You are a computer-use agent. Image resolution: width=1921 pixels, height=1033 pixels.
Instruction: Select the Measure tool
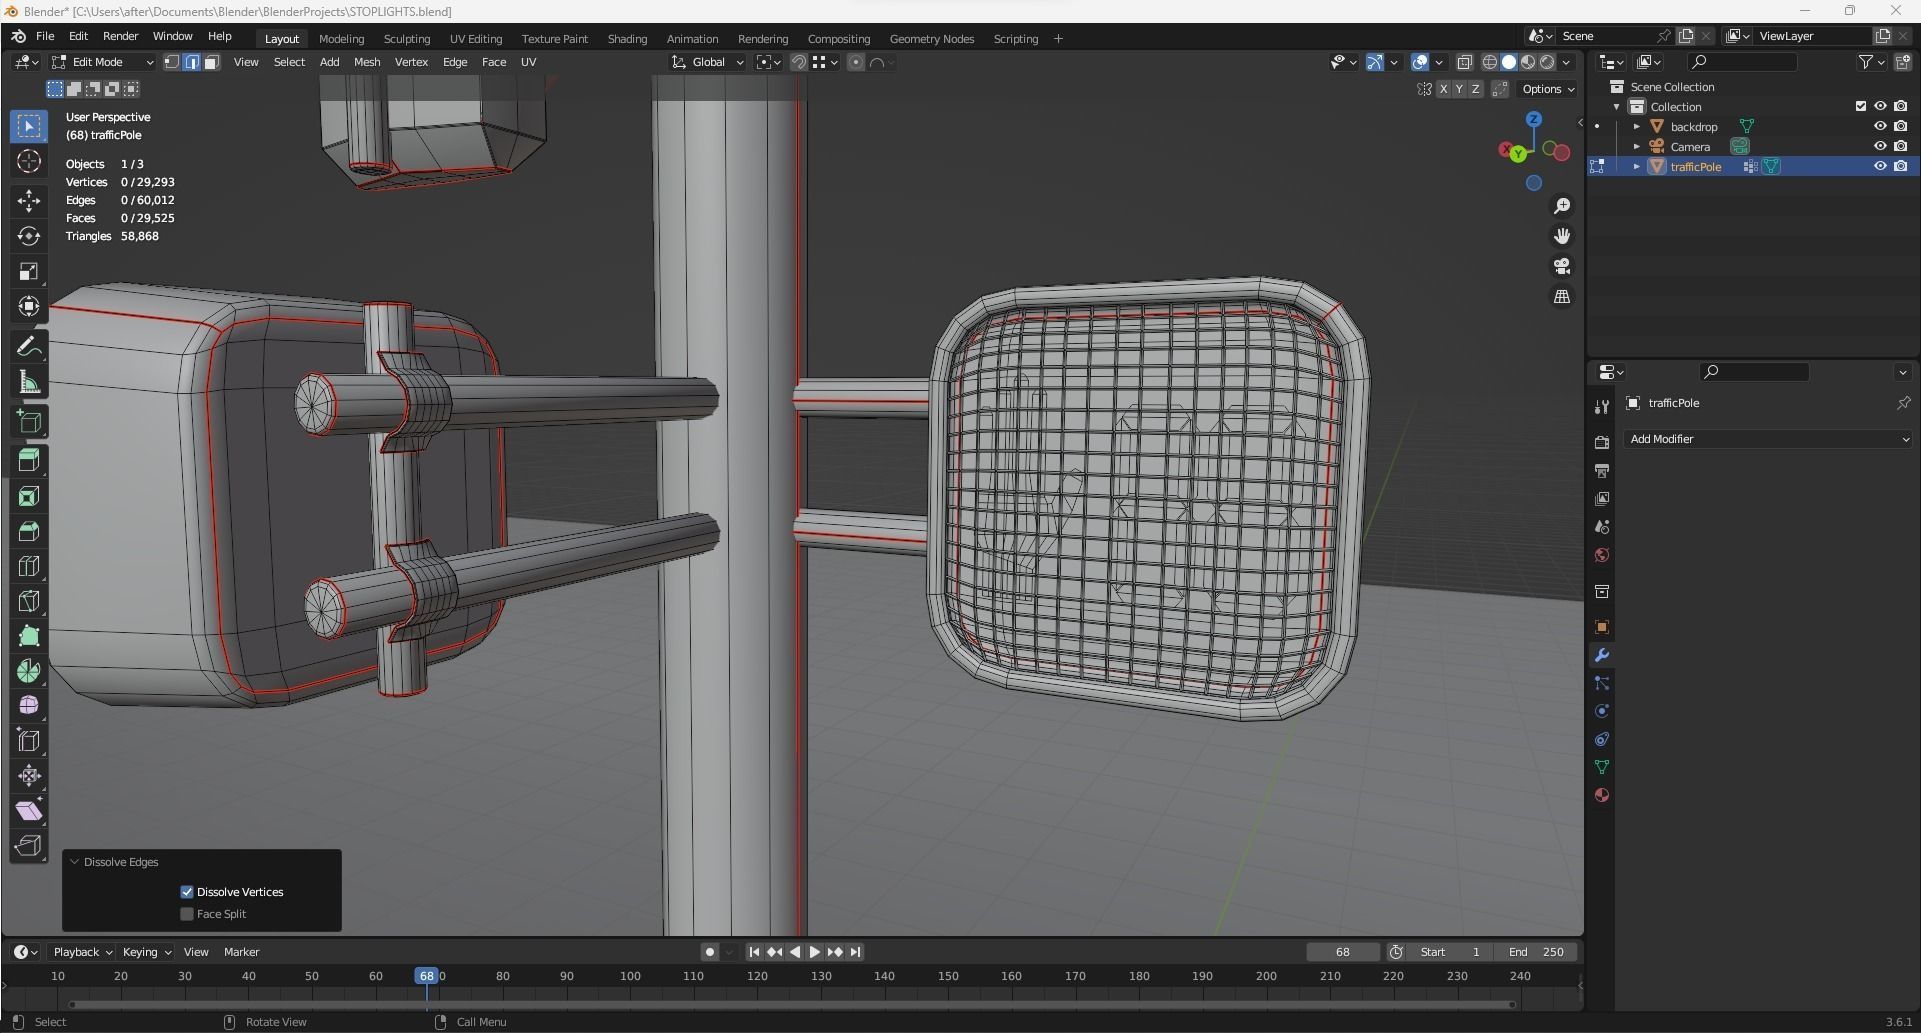[x=29, y=382]
